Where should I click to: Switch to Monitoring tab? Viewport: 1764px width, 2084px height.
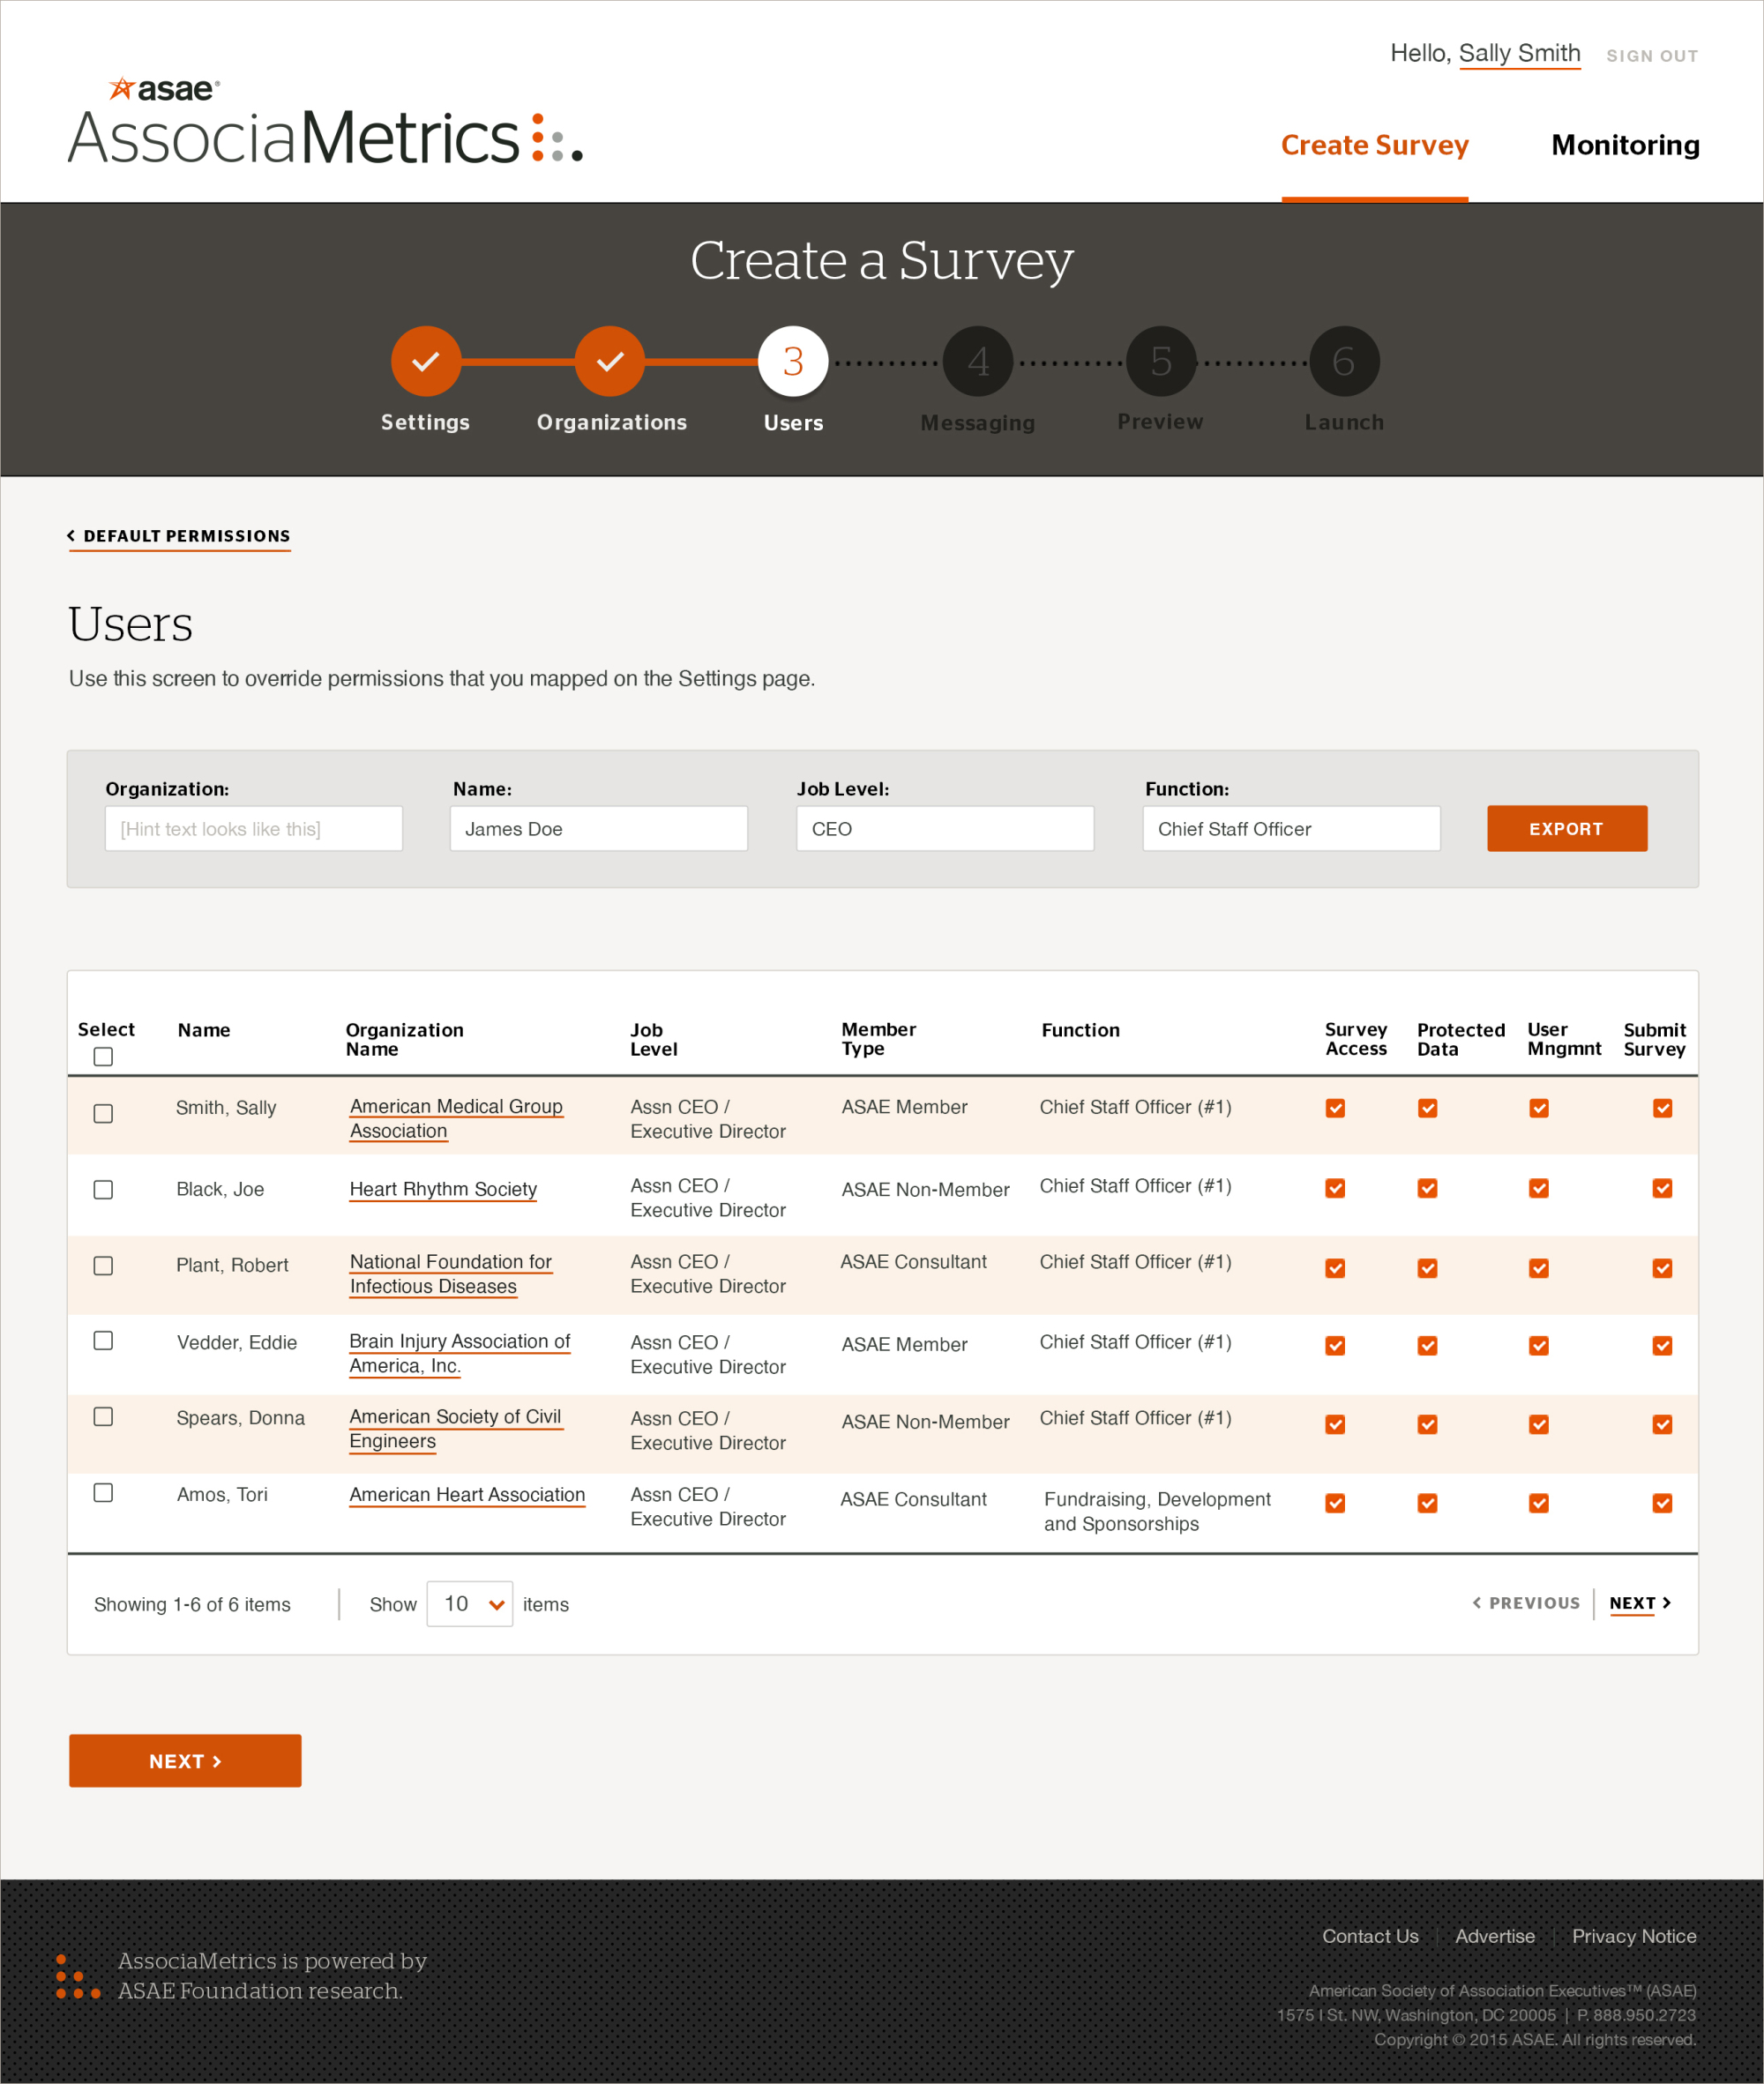(1625, 146)
